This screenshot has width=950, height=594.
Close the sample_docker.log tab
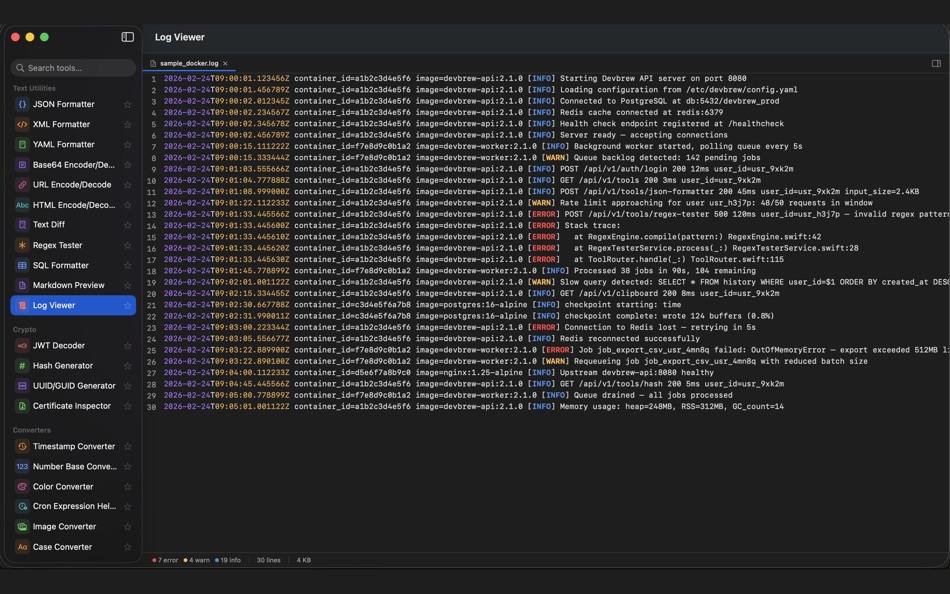(x=225, y=63)
